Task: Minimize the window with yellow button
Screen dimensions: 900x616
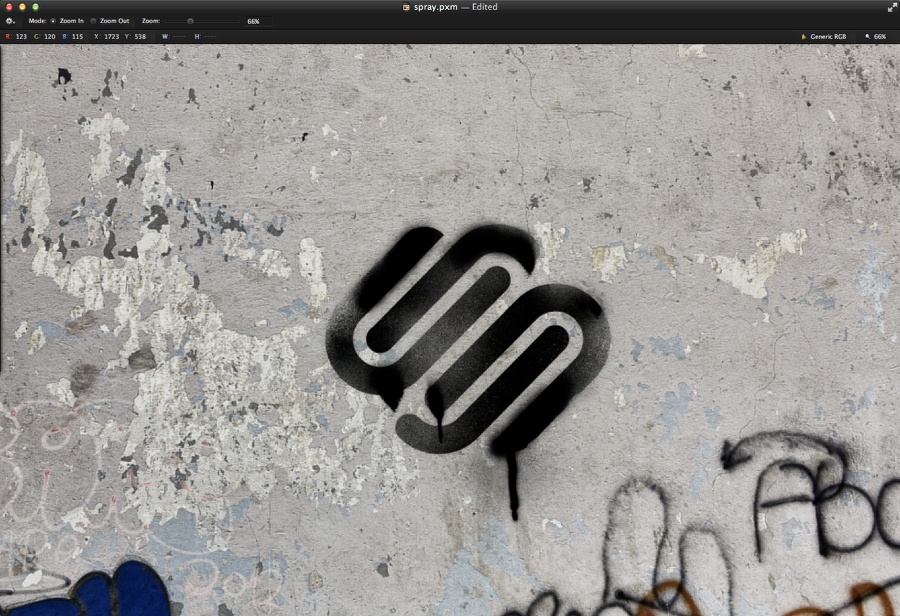Action: click(x=22, y=7)
